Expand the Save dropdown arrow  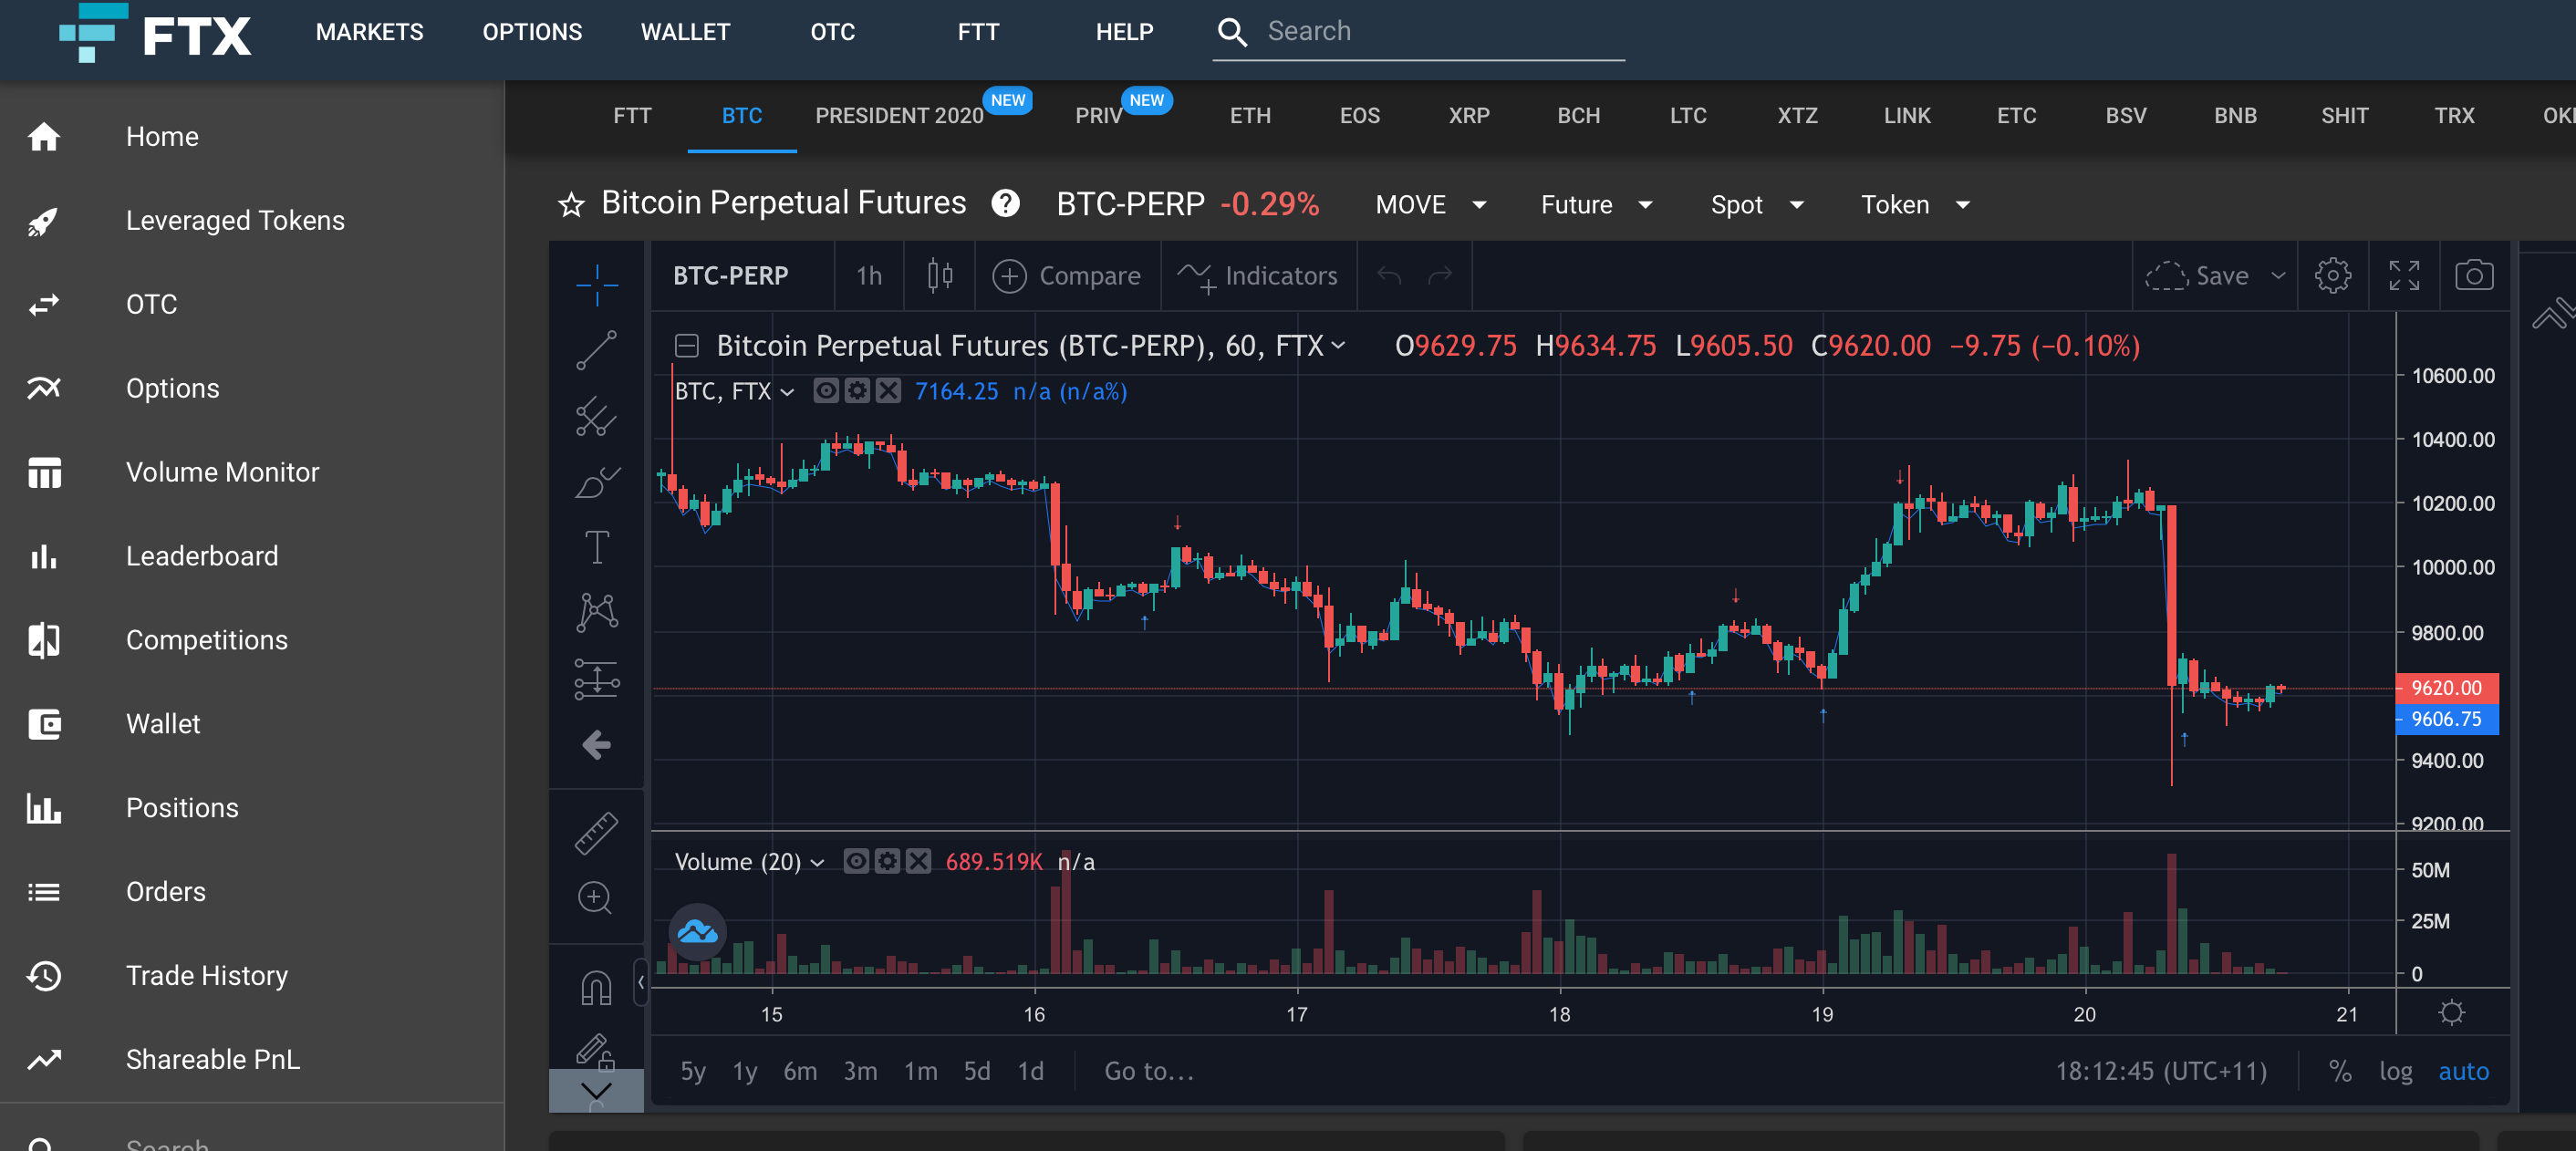pos(2278,276)
